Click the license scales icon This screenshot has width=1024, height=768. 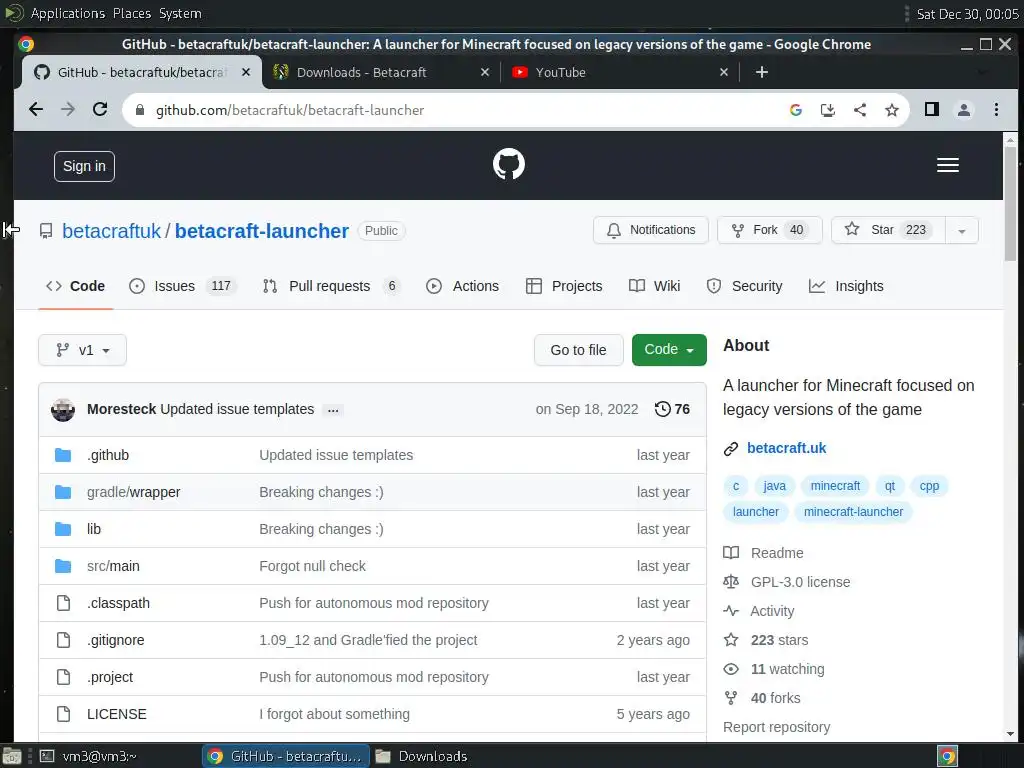click(x=731, y=582)
